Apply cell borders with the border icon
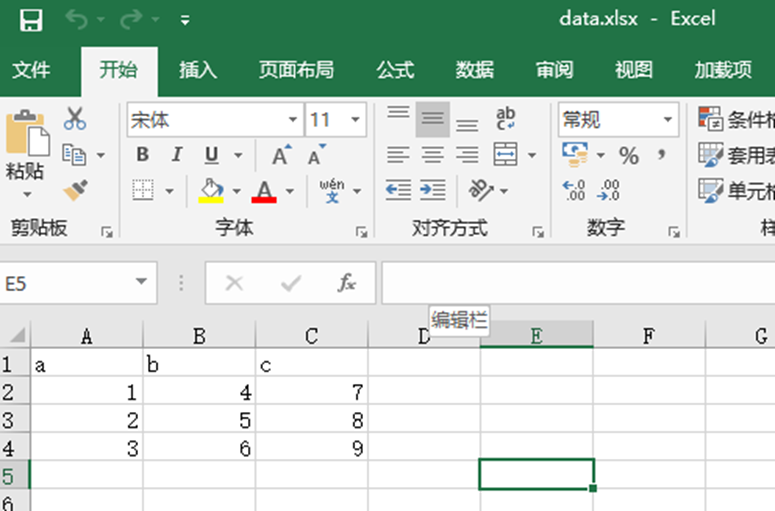This screenshot has height=511, width=775. click(x=143, y=190)
